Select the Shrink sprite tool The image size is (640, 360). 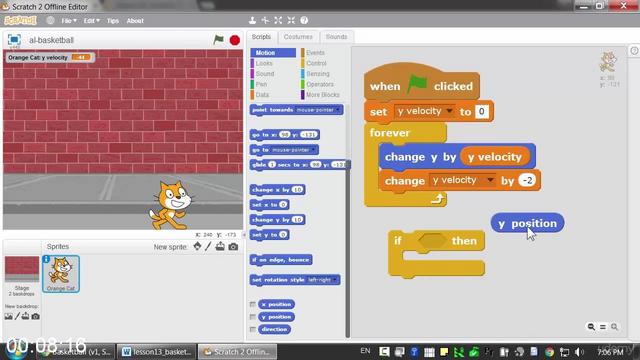pyautogui.click(x=291, y=20)
